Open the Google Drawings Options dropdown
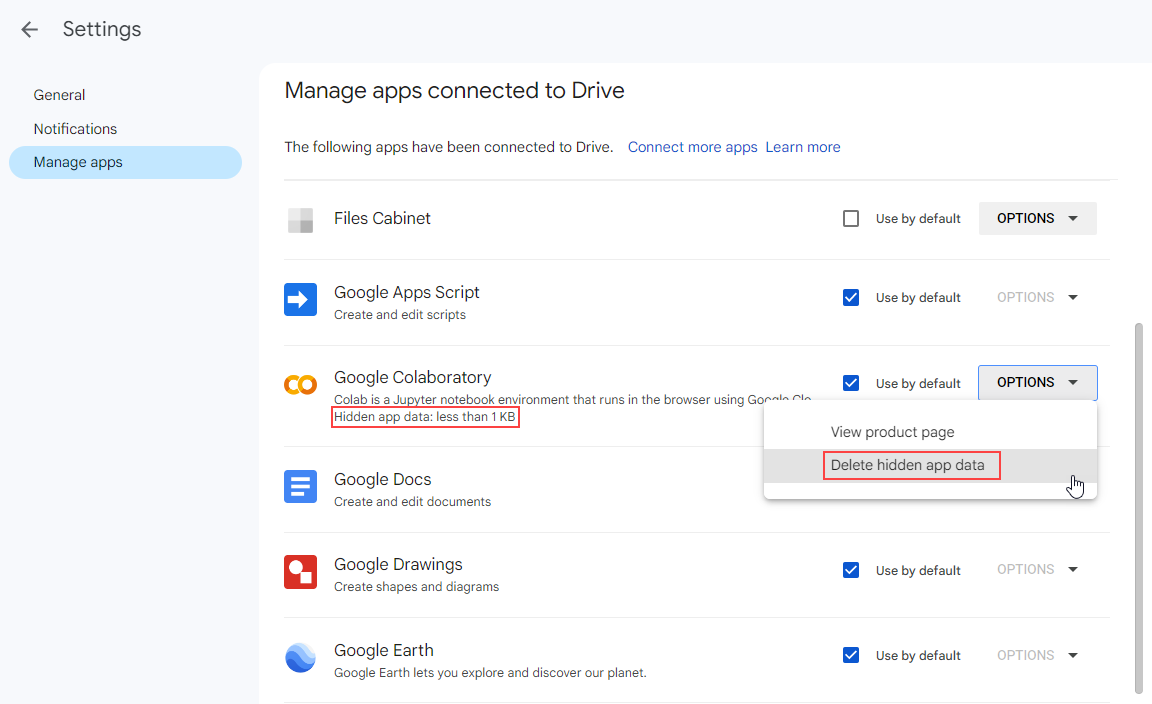The image size is (1152, 704). point(1037,569)
